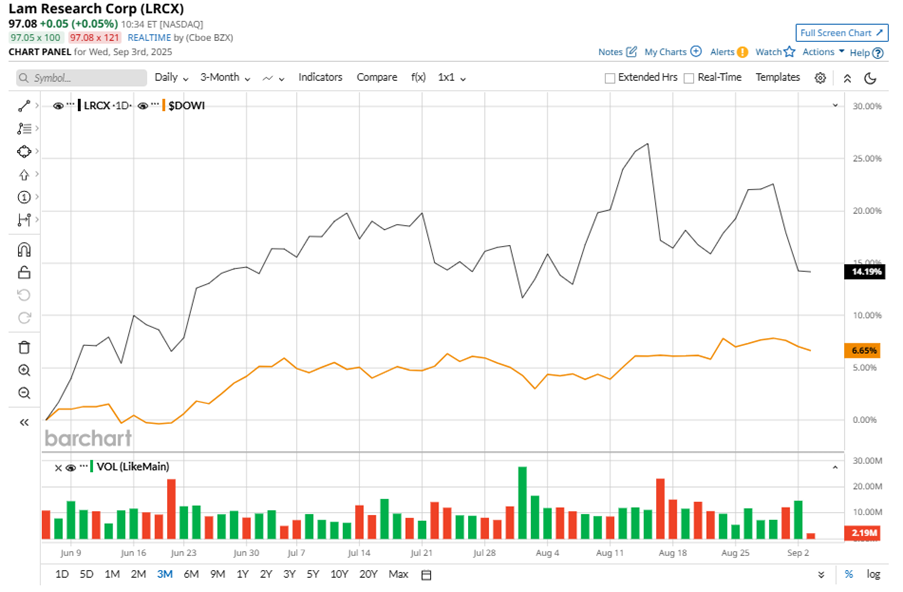The image size is (903, 592).
Task: Open $DOWI series options ellipsis
Action: [x=155, y=104]
